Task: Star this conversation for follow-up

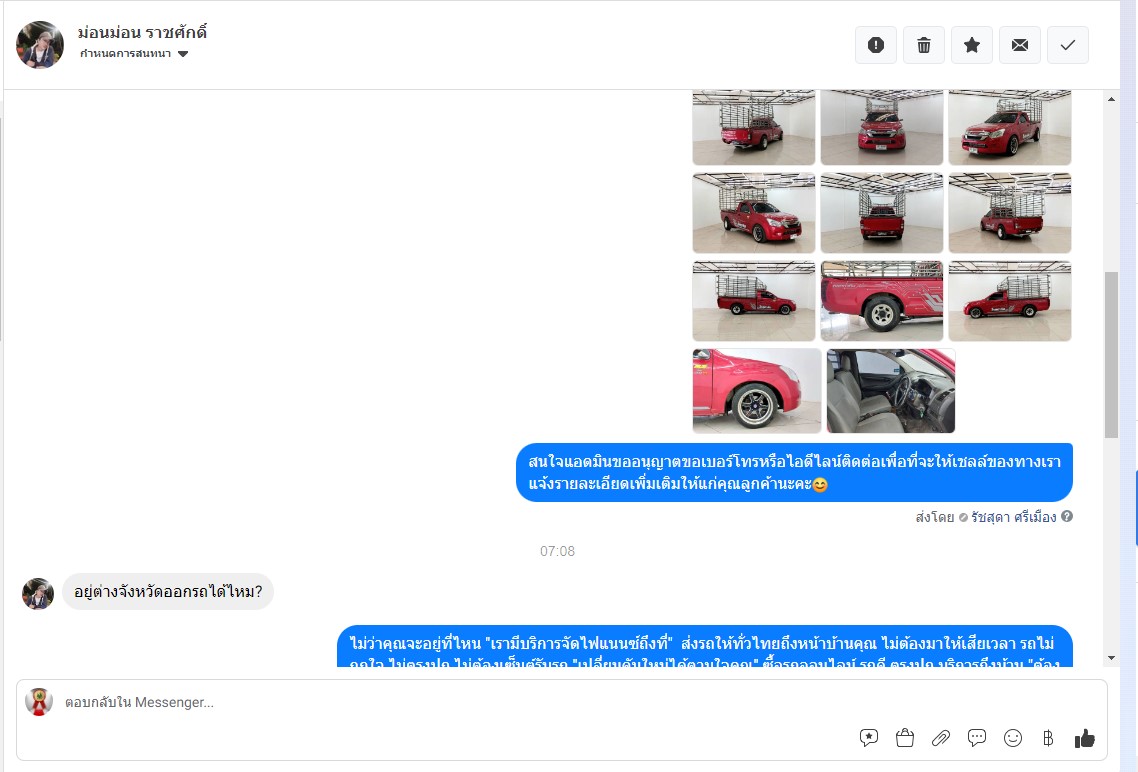Action: [972, 45]
